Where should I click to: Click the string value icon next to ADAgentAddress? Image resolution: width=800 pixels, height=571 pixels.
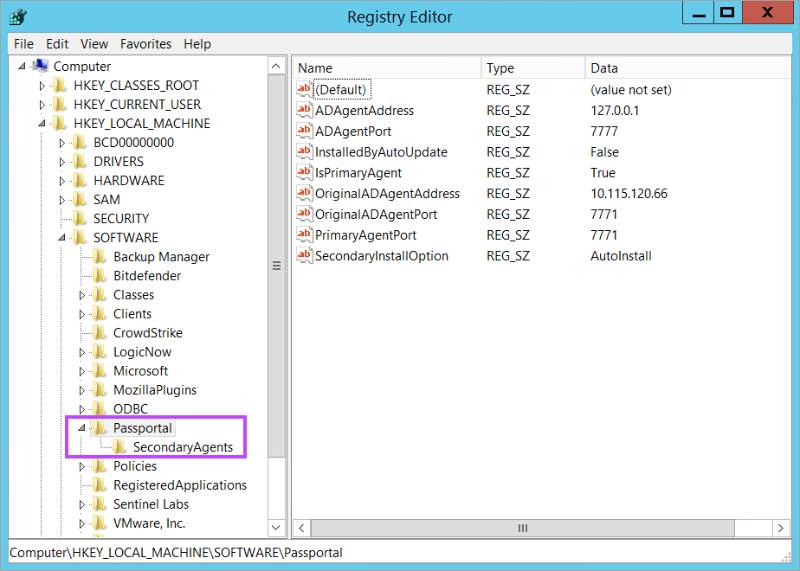pyautogui.click(x=304, y=110)
